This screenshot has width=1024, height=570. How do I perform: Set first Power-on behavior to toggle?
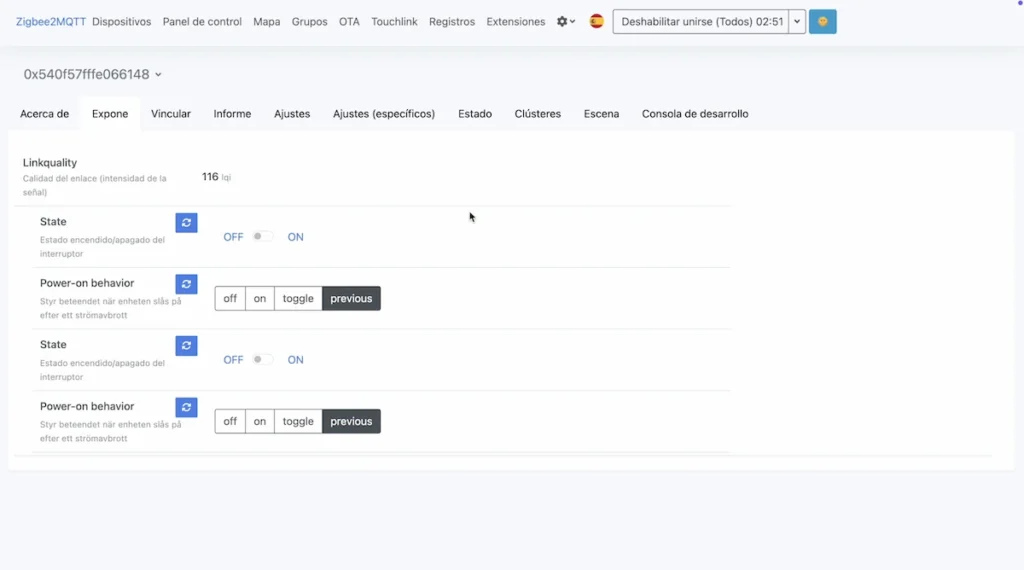click(x=298, y=299)
